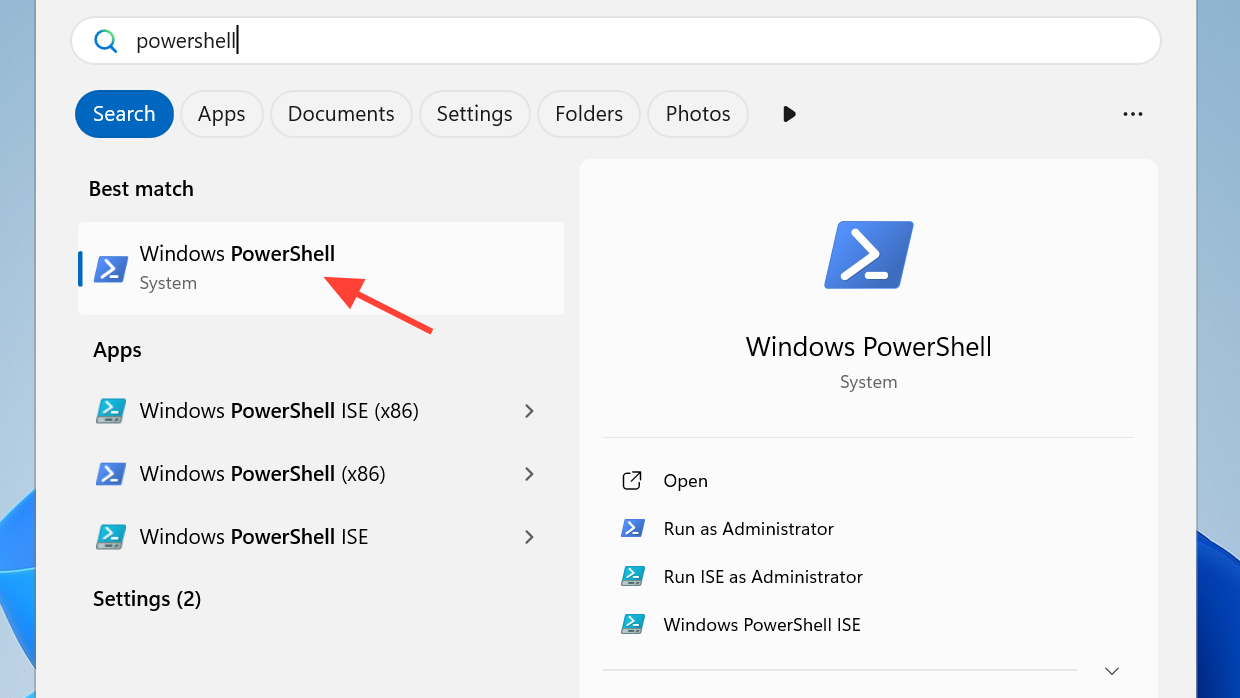The height and width of the screenshot is (698, 1240).
Task: Click the Open external-link icon
Action: (x=632, y=481)
